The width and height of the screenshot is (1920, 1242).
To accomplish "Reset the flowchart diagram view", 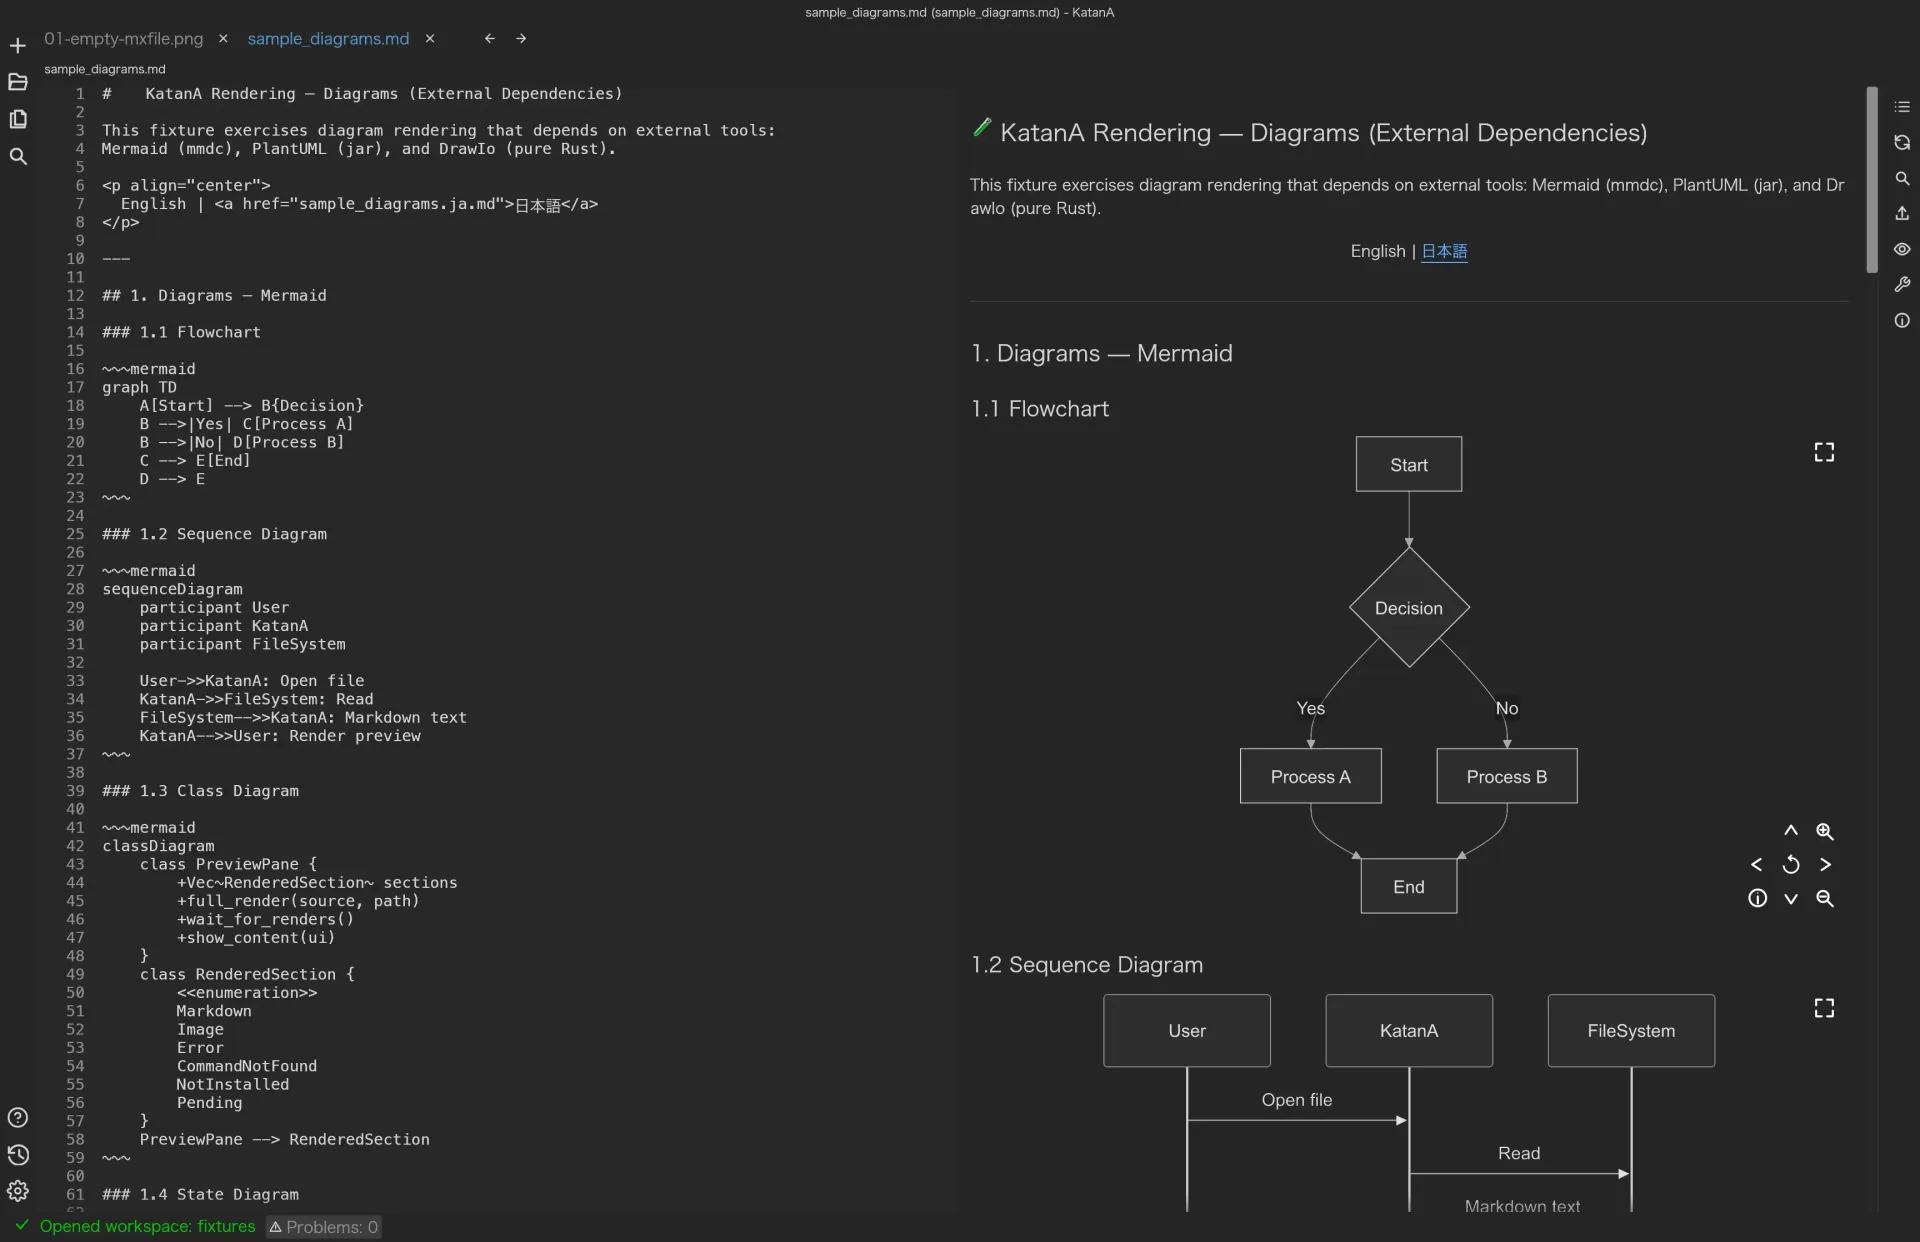I will click(x=1791, y=864).
